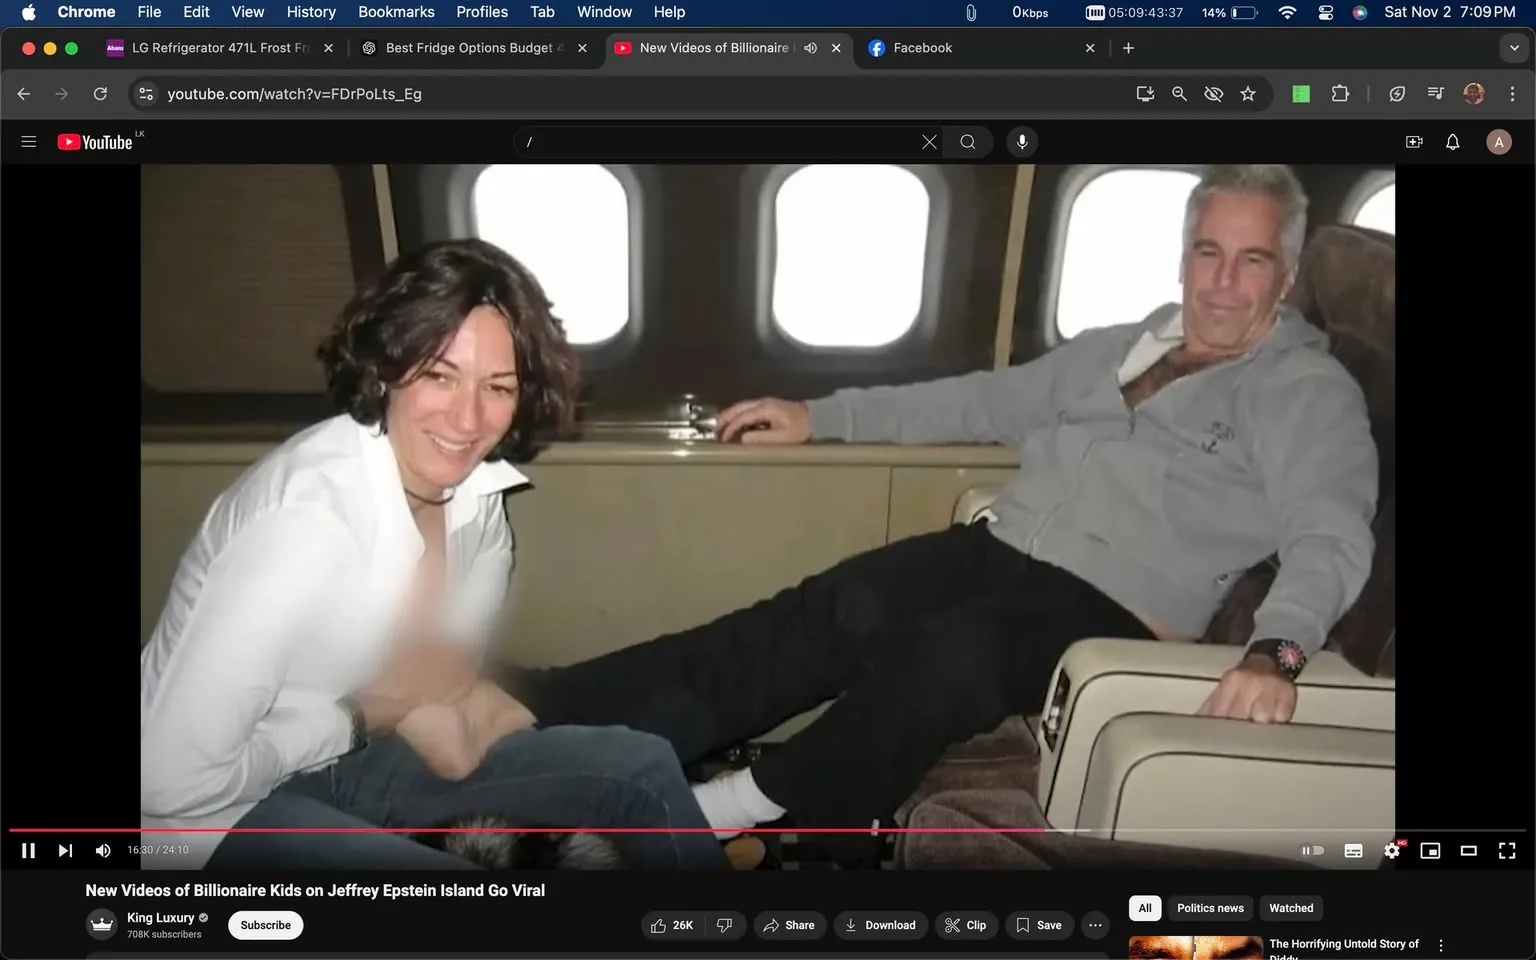Seek on the red video progress bar
The width and height of the screenshot is (1536, 960).
point(600,829)
